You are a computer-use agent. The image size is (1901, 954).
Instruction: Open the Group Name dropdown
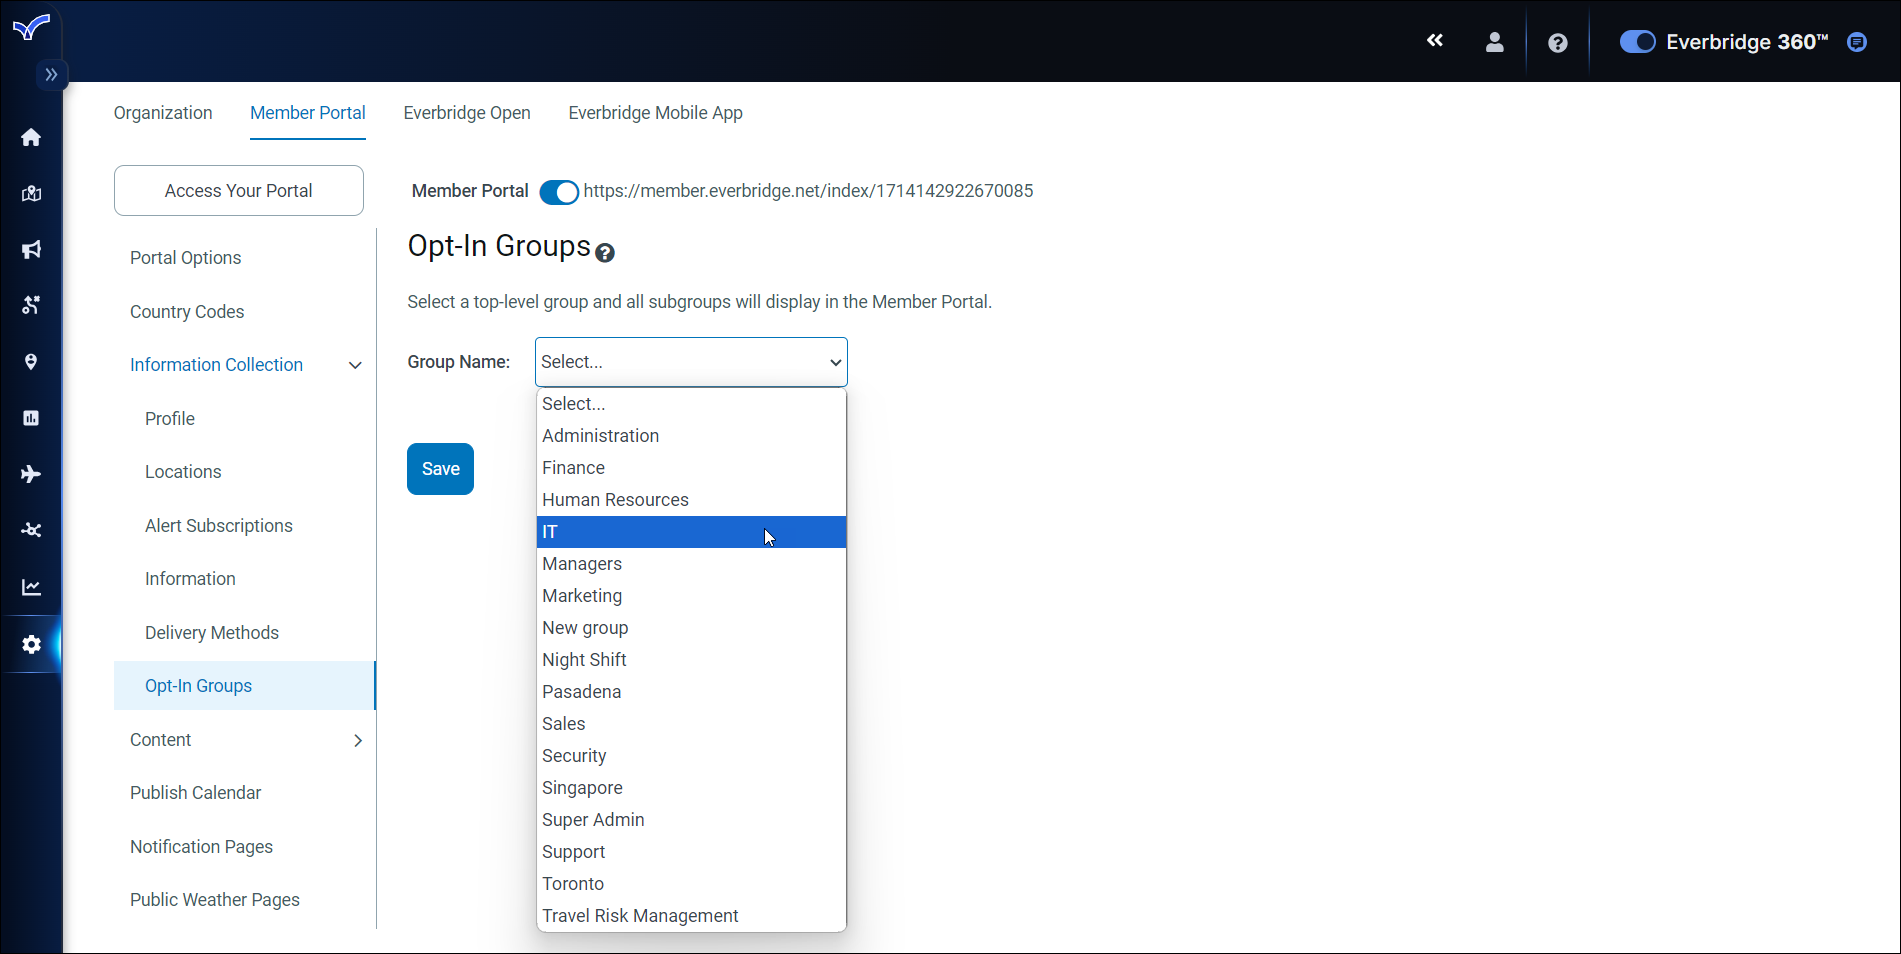pyautogui.click(x=691, y=362)
